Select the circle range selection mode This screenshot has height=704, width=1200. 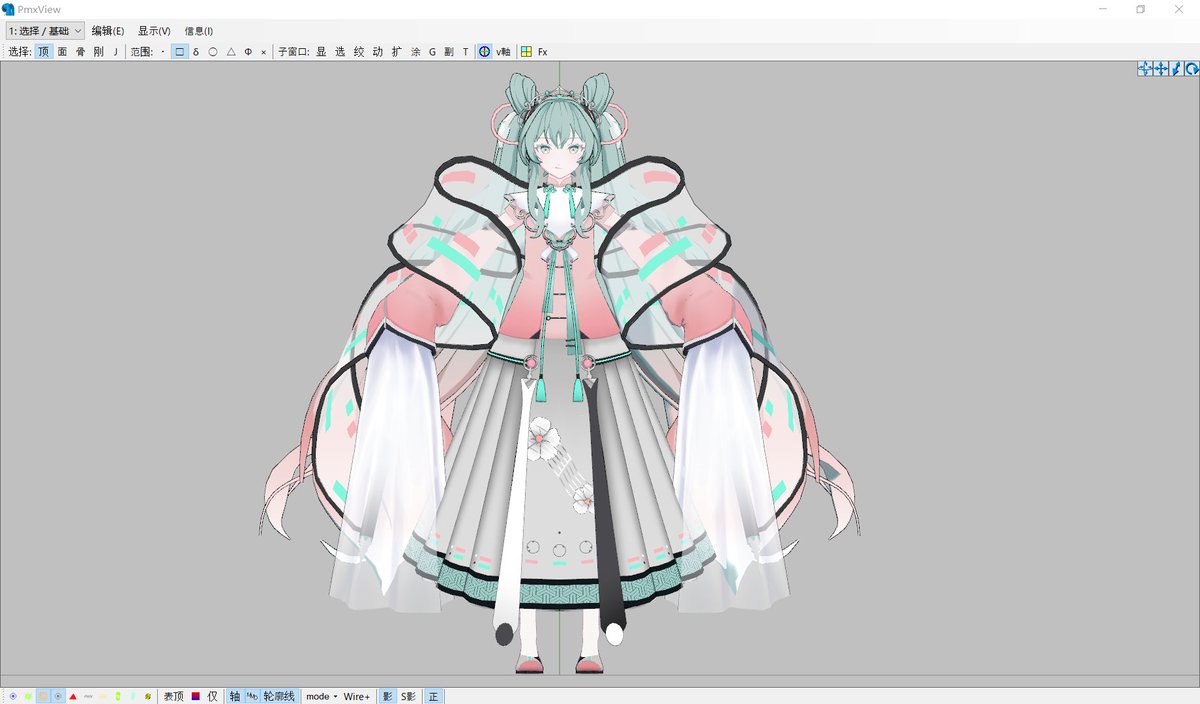pyautogui.click(x=213, y=51)
